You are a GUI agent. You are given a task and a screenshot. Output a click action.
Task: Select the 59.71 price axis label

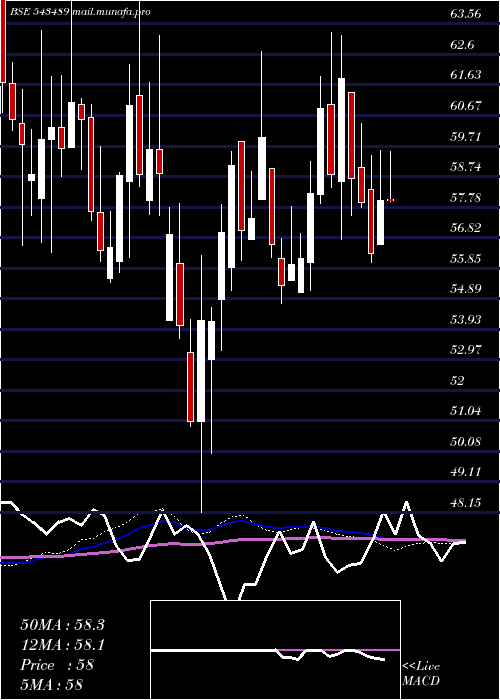click(466, 136)
